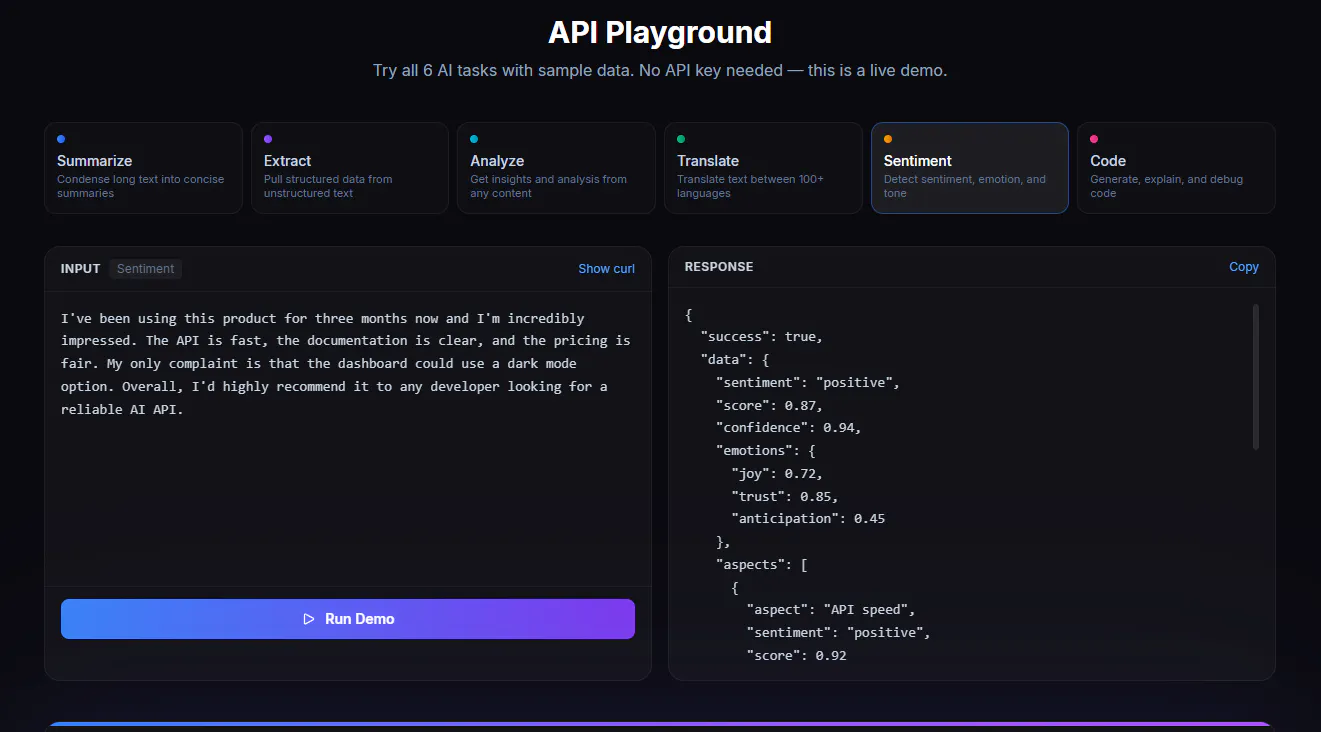
Task: Click the teal dot on Analyze card
Action: click(x=474, y=139)
